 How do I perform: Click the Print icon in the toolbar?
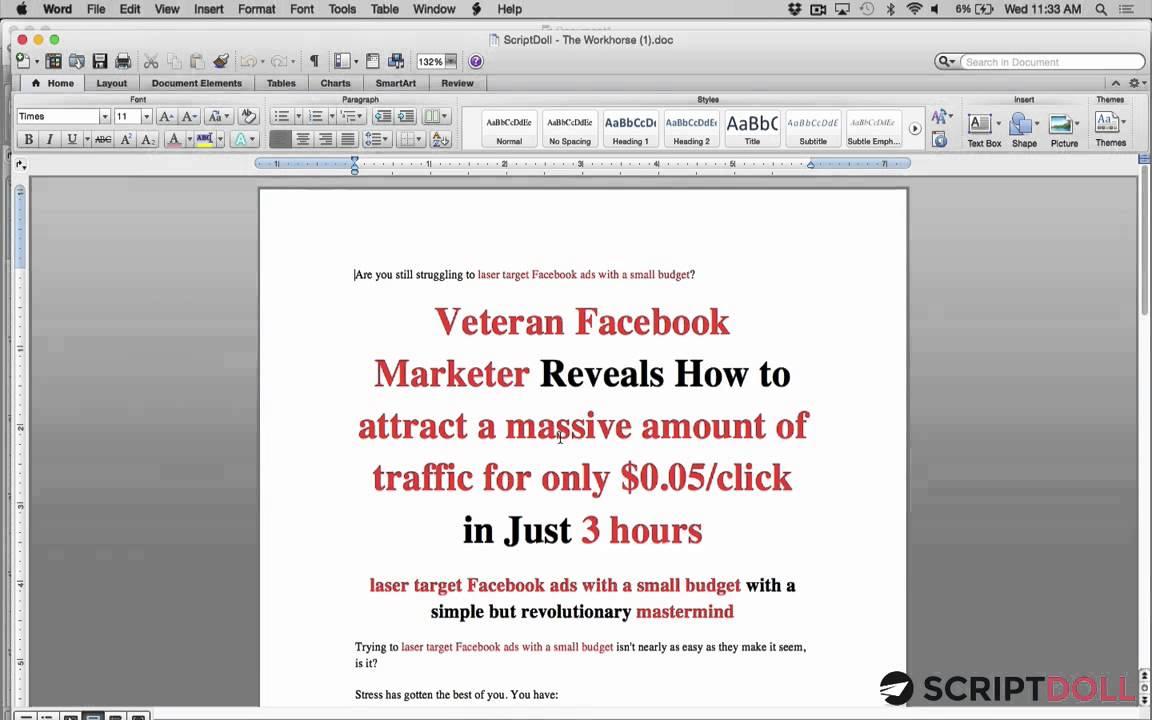coord(123,61)
